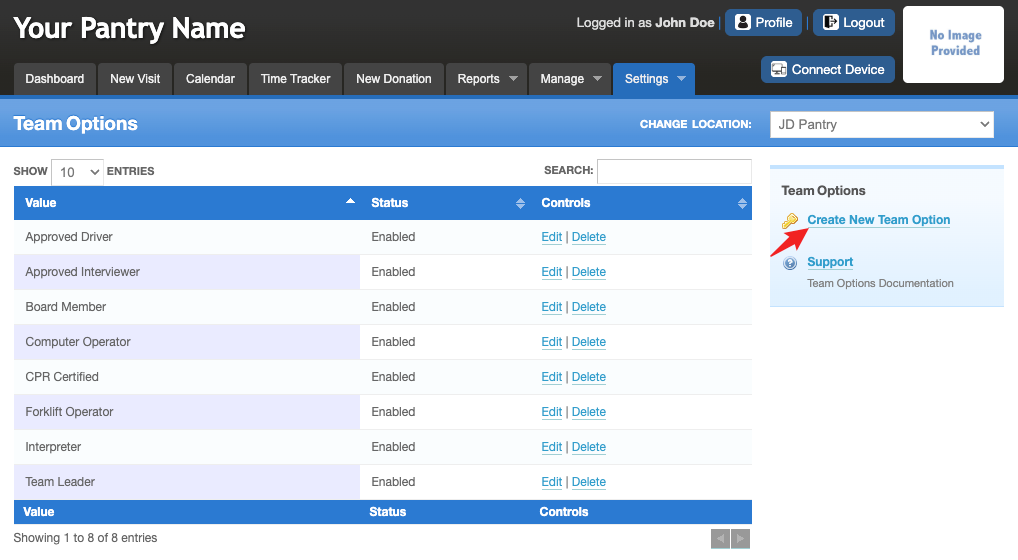Delete the CPR Certified option
The height and width of the screenshot is (560, 1018).
tap(588, 377)
